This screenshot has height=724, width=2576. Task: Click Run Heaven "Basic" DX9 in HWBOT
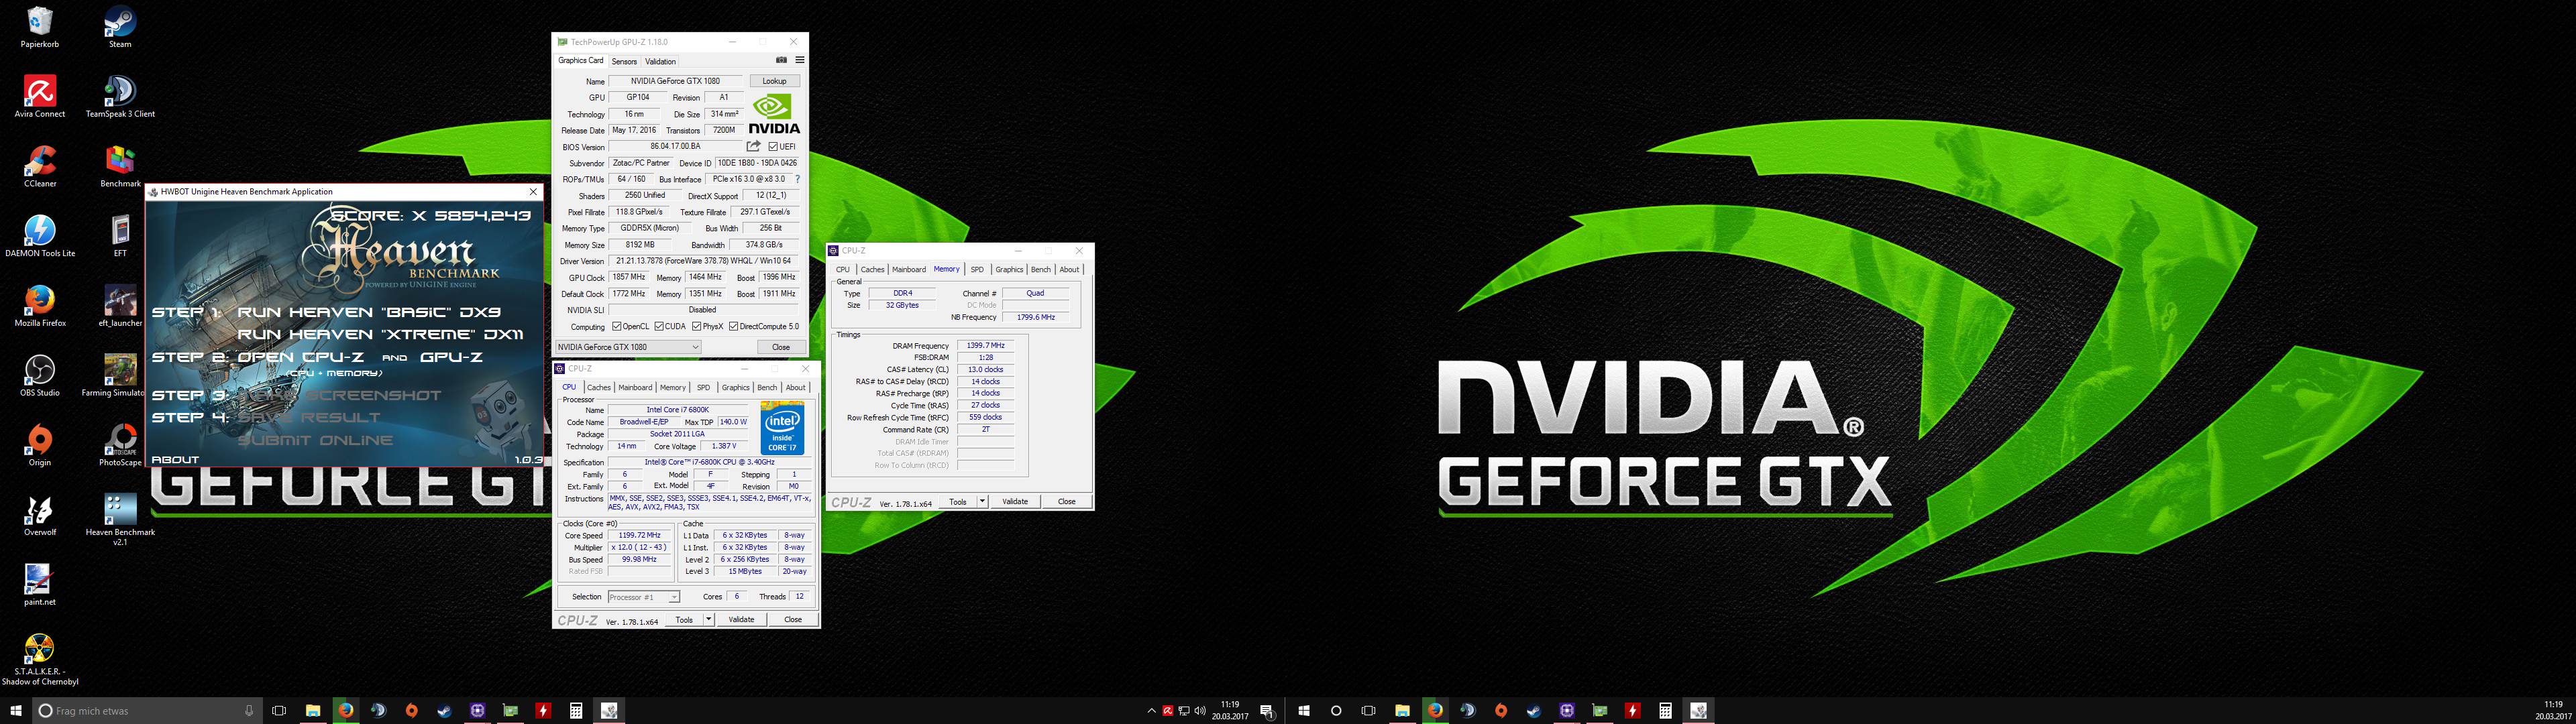pos(369,312)
